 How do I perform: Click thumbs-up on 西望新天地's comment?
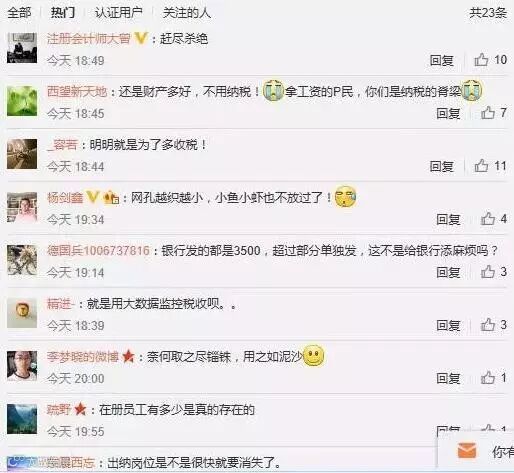click(488, 113)
